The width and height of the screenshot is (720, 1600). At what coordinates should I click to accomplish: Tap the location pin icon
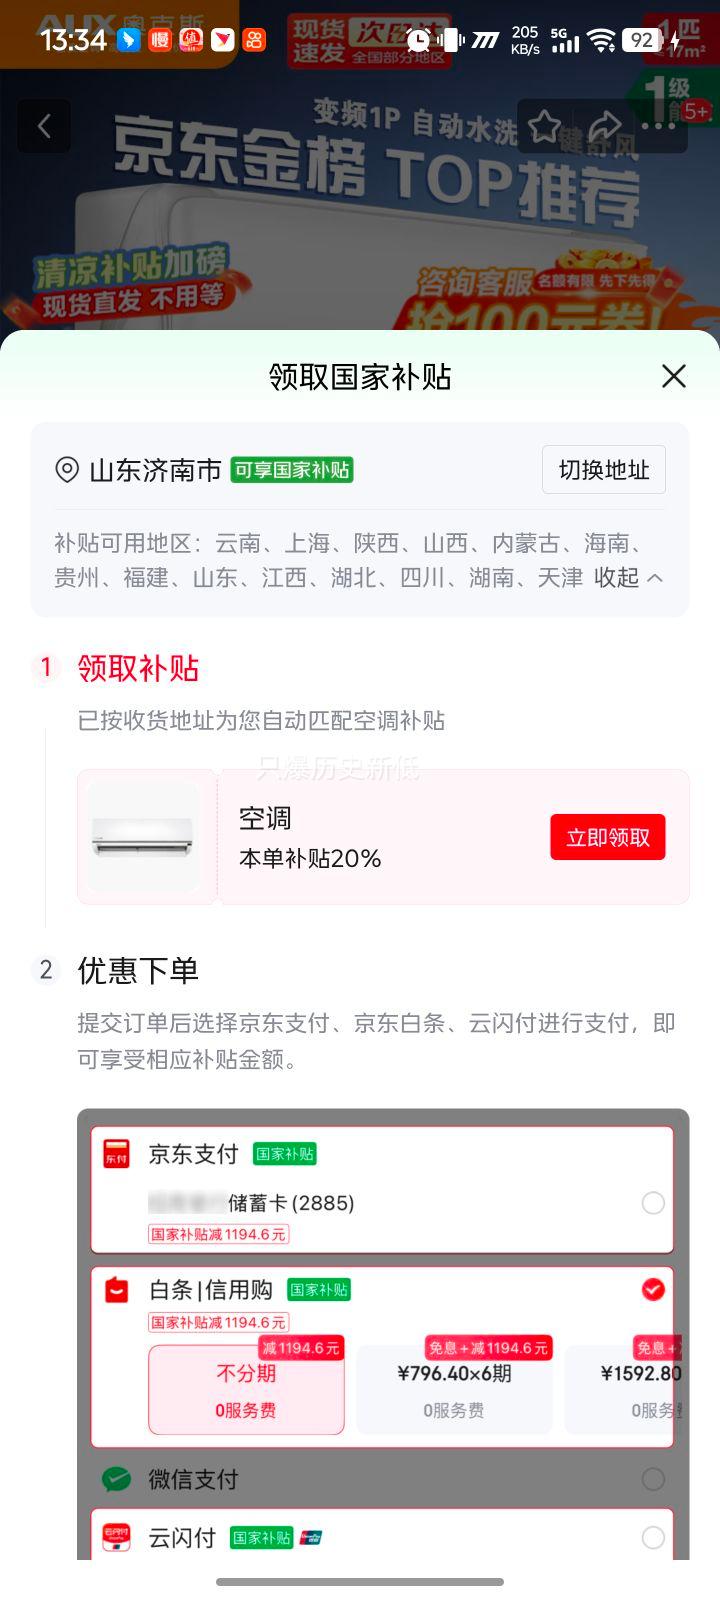coord(67,470)
